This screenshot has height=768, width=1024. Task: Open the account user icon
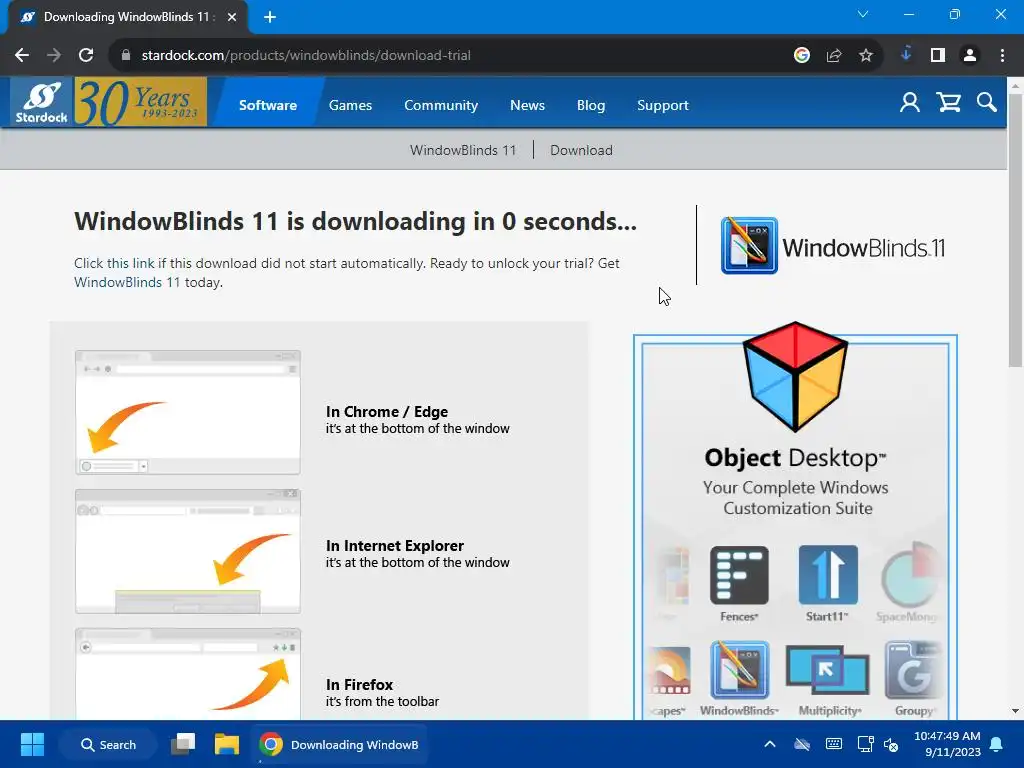point(910,103)
